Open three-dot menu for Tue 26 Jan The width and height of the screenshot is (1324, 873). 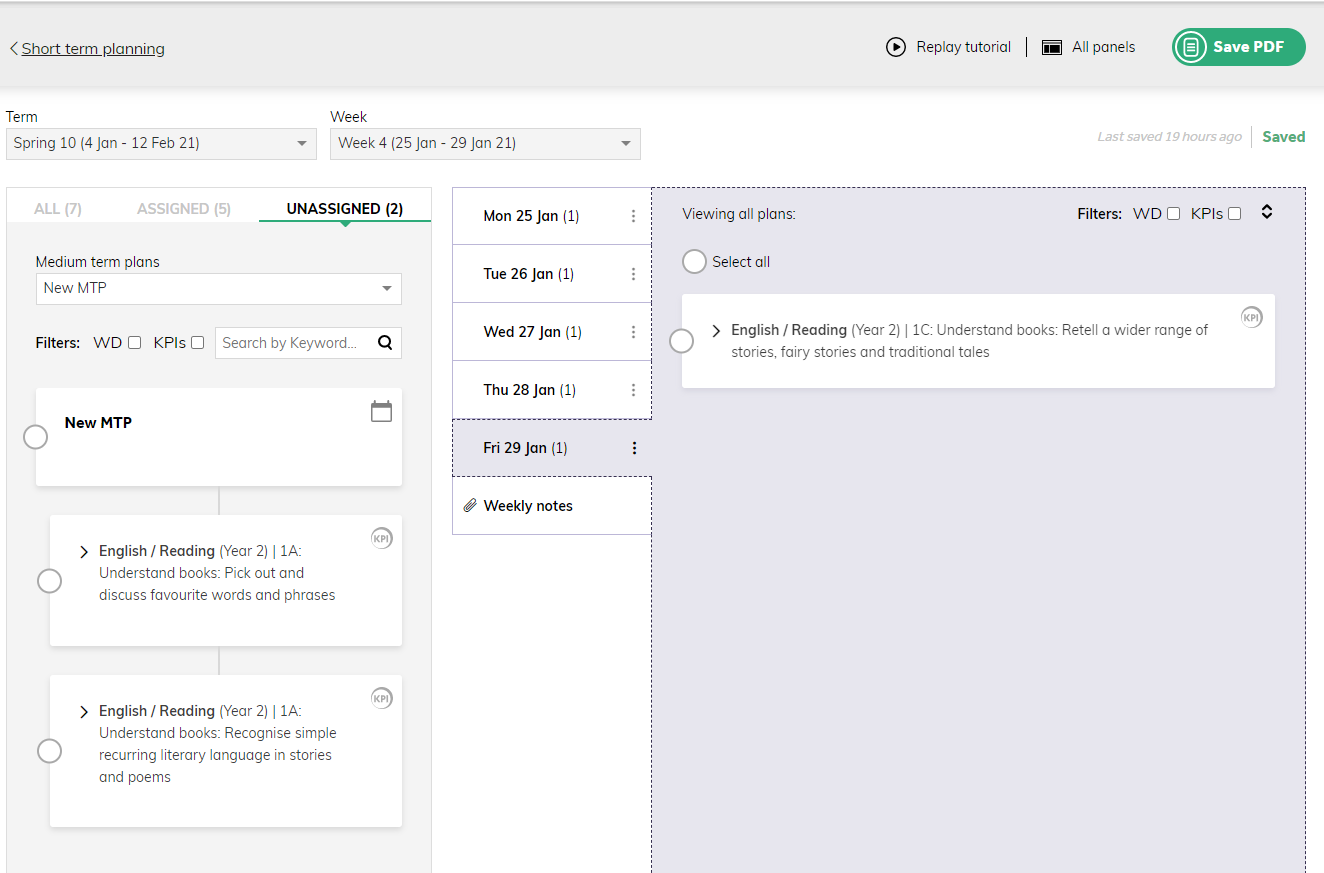tap(633, 274)
